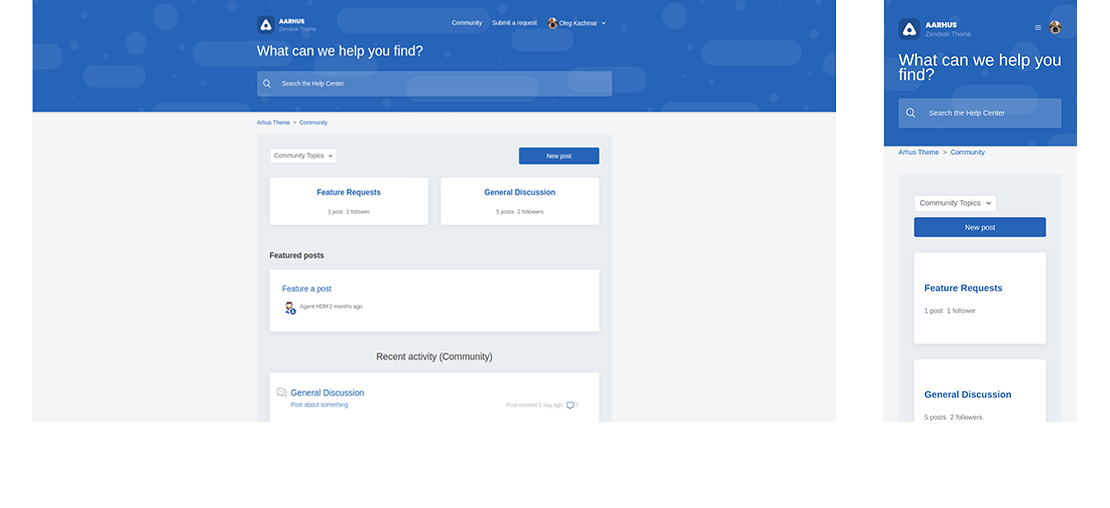Click the desktop Search the Help Center field
This screenshot has width=1110, height=508.
click(440, 84)
